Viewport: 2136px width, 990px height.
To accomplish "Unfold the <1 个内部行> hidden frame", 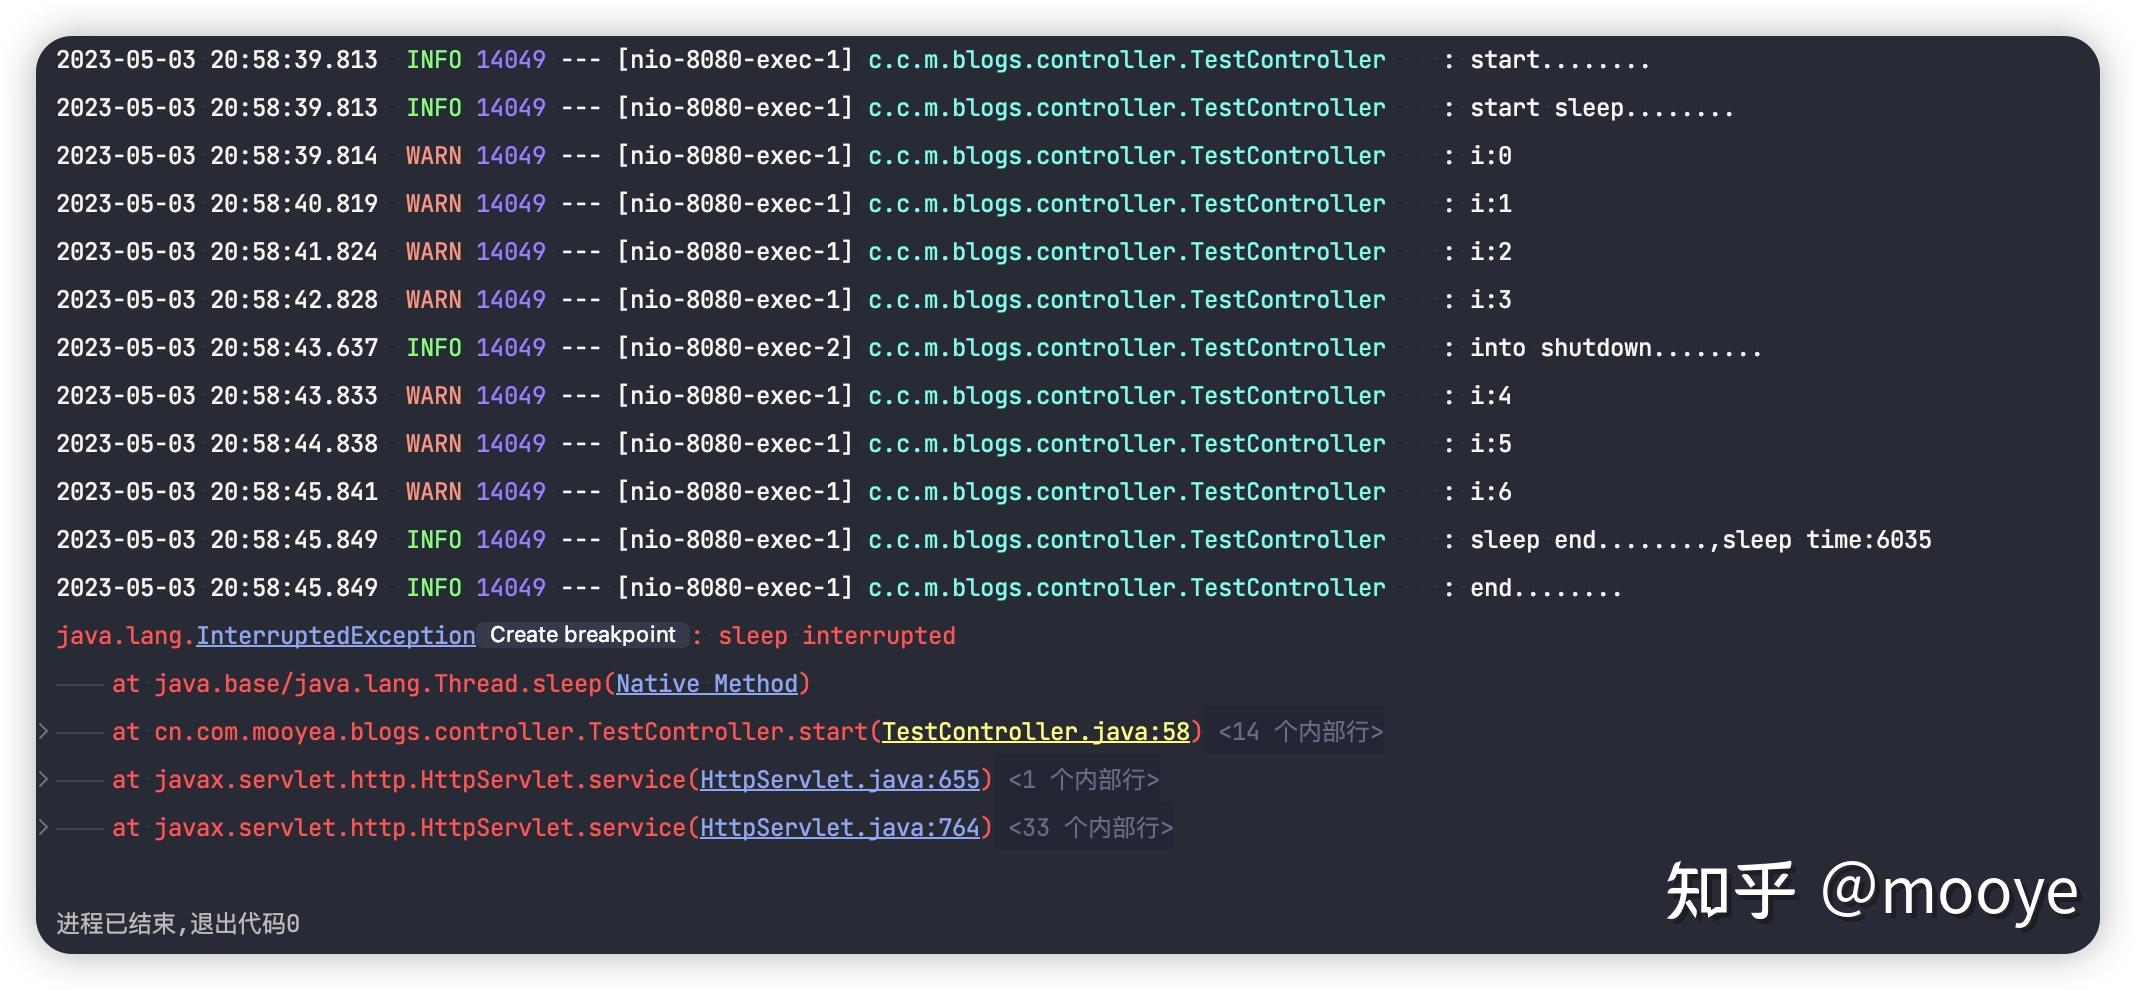I will [1083, 780].
